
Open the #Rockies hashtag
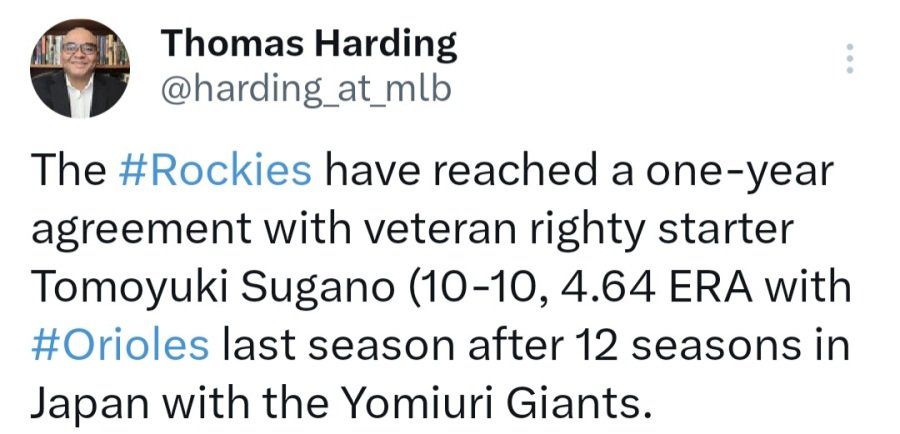tap(214, 170)
